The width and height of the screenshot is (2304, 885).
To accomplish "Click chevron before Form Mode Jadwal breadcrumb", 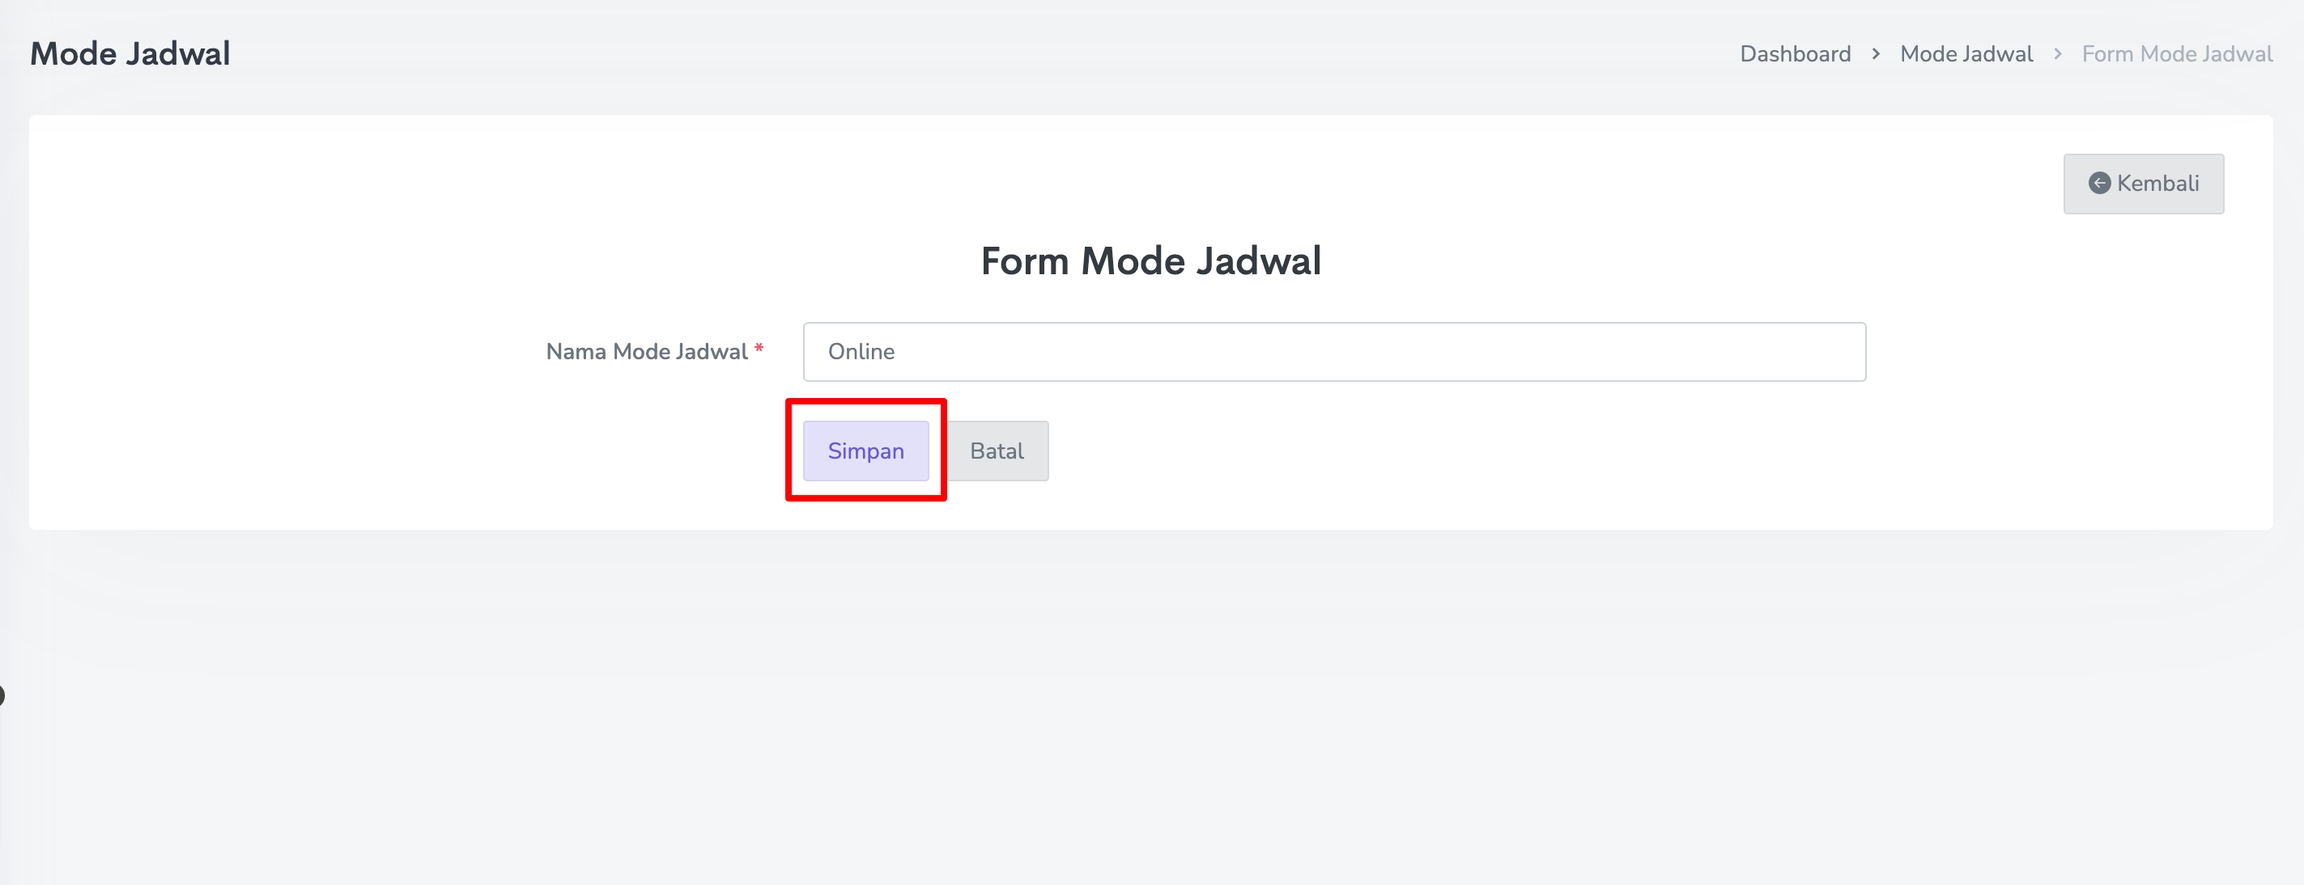I will pyautogui.click(x=2058, y=54).
